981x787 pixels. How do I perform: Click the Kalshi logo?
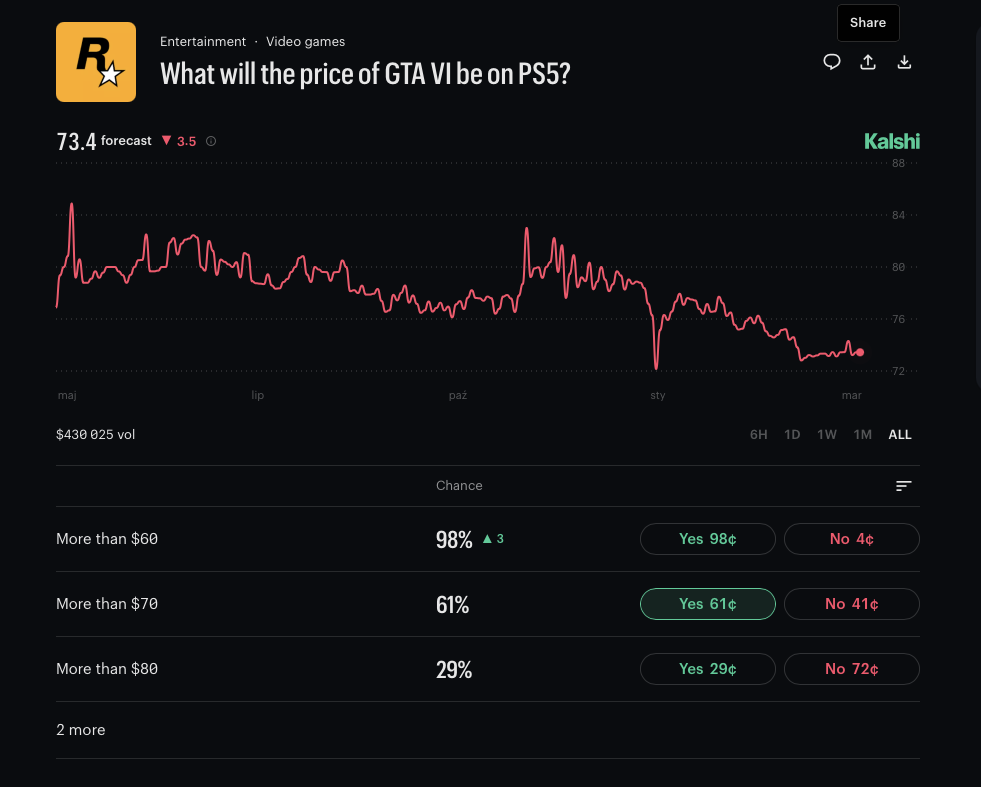891,141
